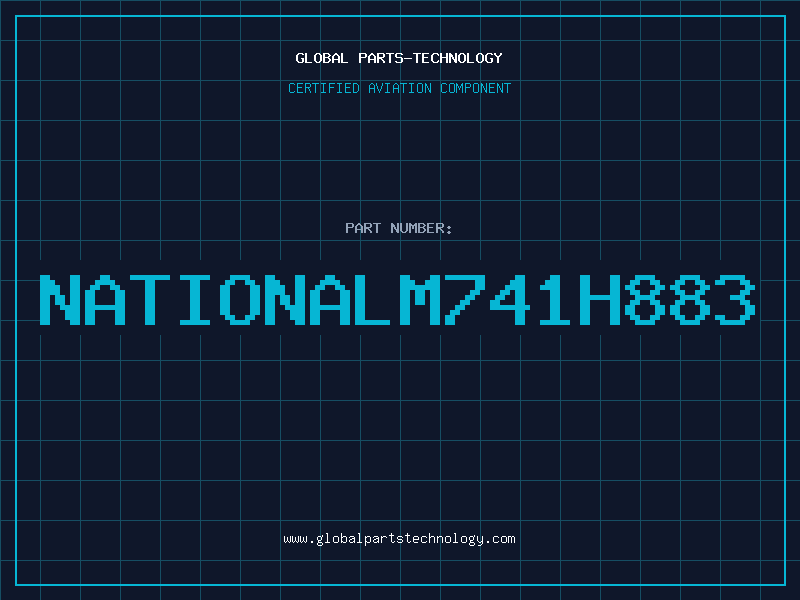
Task: Click the word CERTIFIED in the subtitle
Action: [323, 88]
